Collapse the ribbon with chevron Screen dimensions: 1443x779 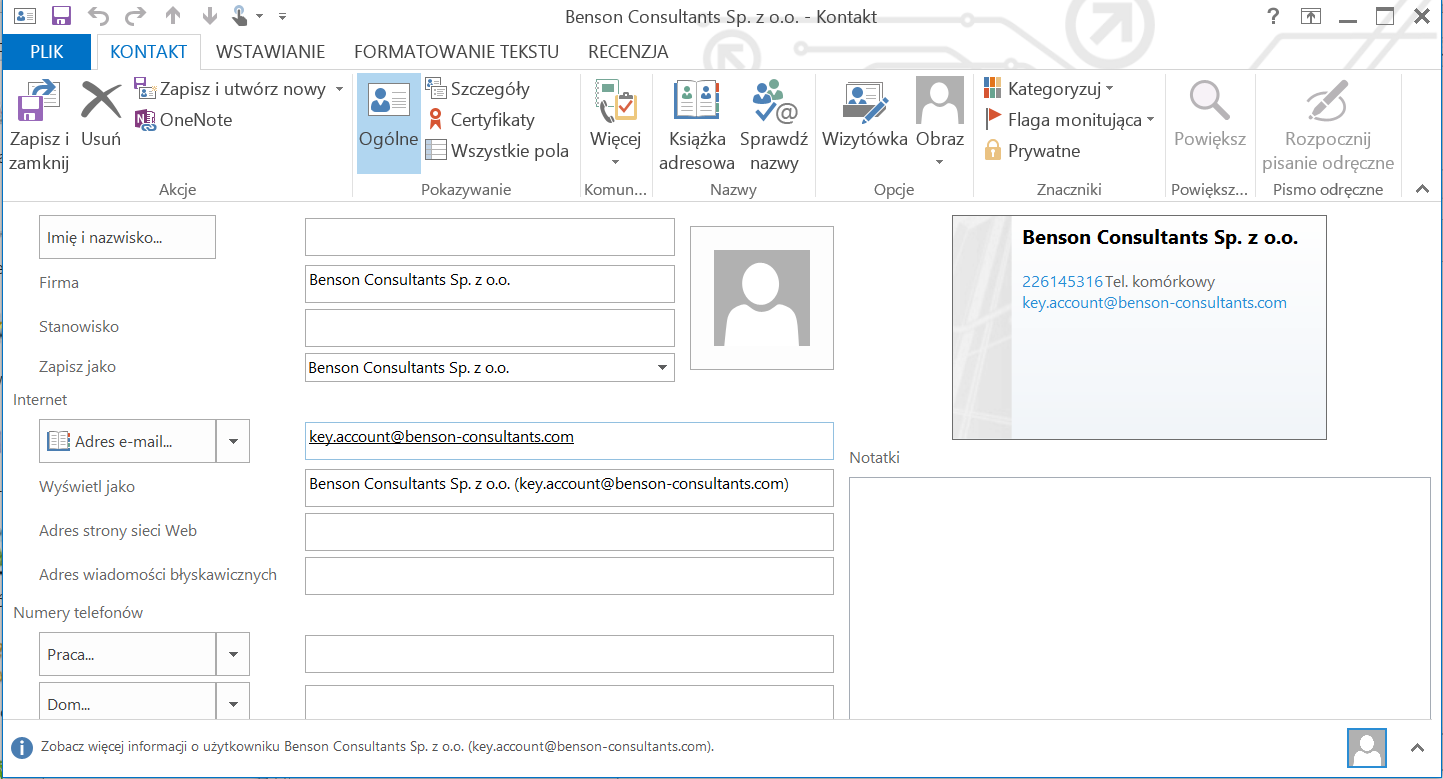pos(1423,188)
